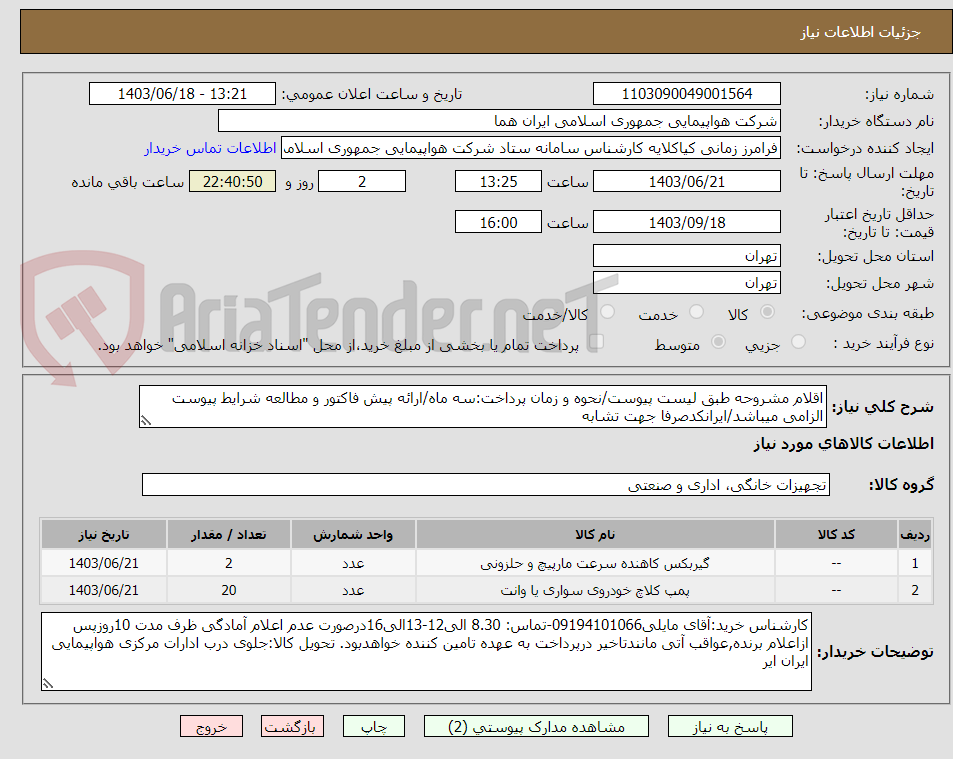This screenshot has height=759, width=953.
Task: Click اطلاعات کالاهای مورد نیاز section heading
Action: [844, 444]
